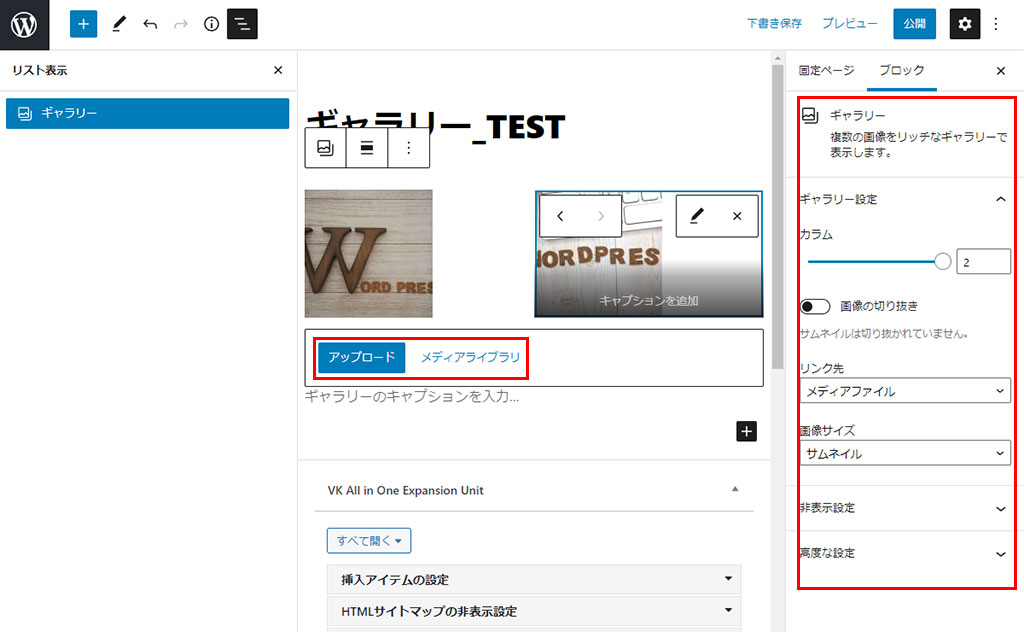Screen dimensions: 1024x632
Task: Toggle the 画像の切り抜き switch
Action: pos(815,306)
